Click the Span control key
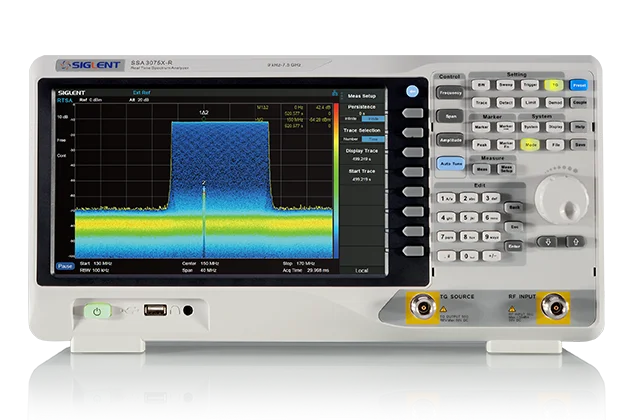625x420 pixels. tap(450, 116)
